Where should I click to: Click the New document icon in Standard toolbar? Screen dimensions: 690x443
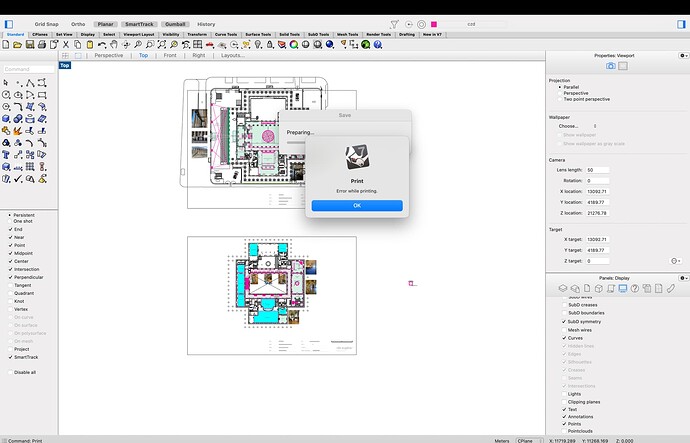6,44
